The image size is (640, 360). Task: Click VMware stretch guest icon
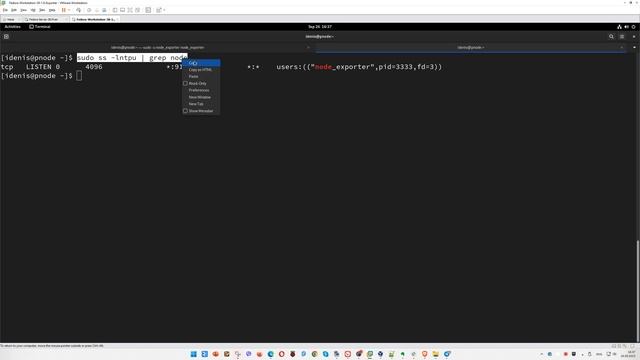159,10
